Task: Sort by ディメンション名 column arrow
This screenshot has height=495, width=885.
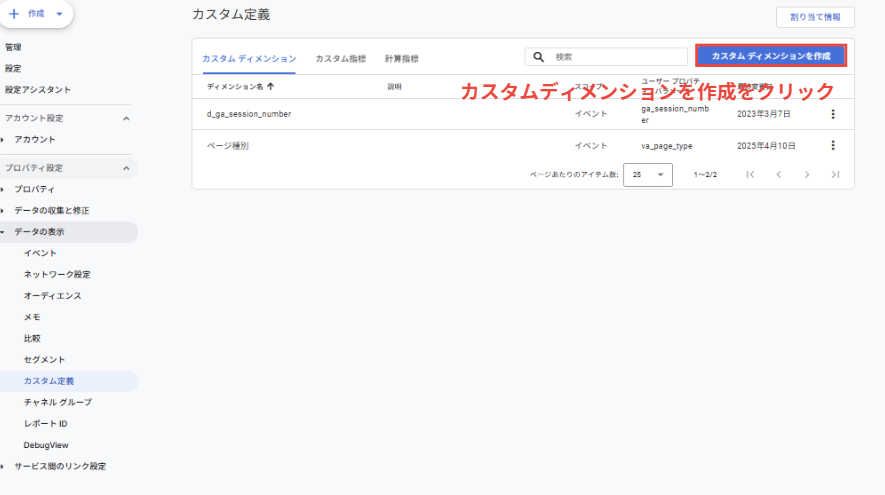Action: [x=270, y=86]
